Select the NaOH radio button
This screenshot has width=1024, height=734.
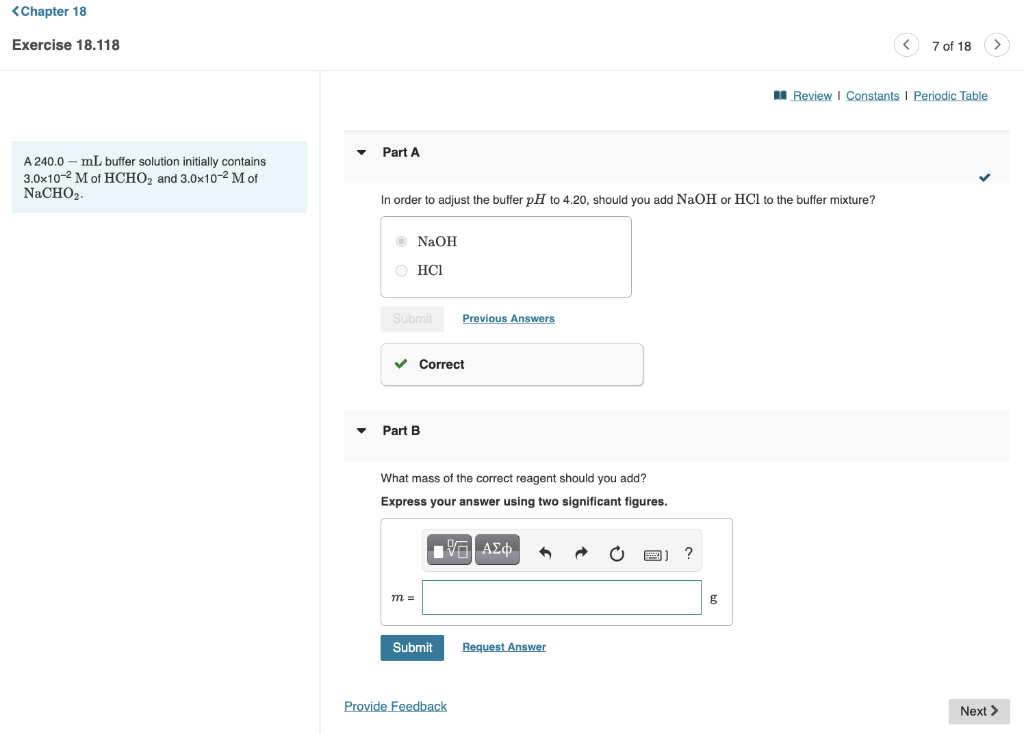click(401, 240)
